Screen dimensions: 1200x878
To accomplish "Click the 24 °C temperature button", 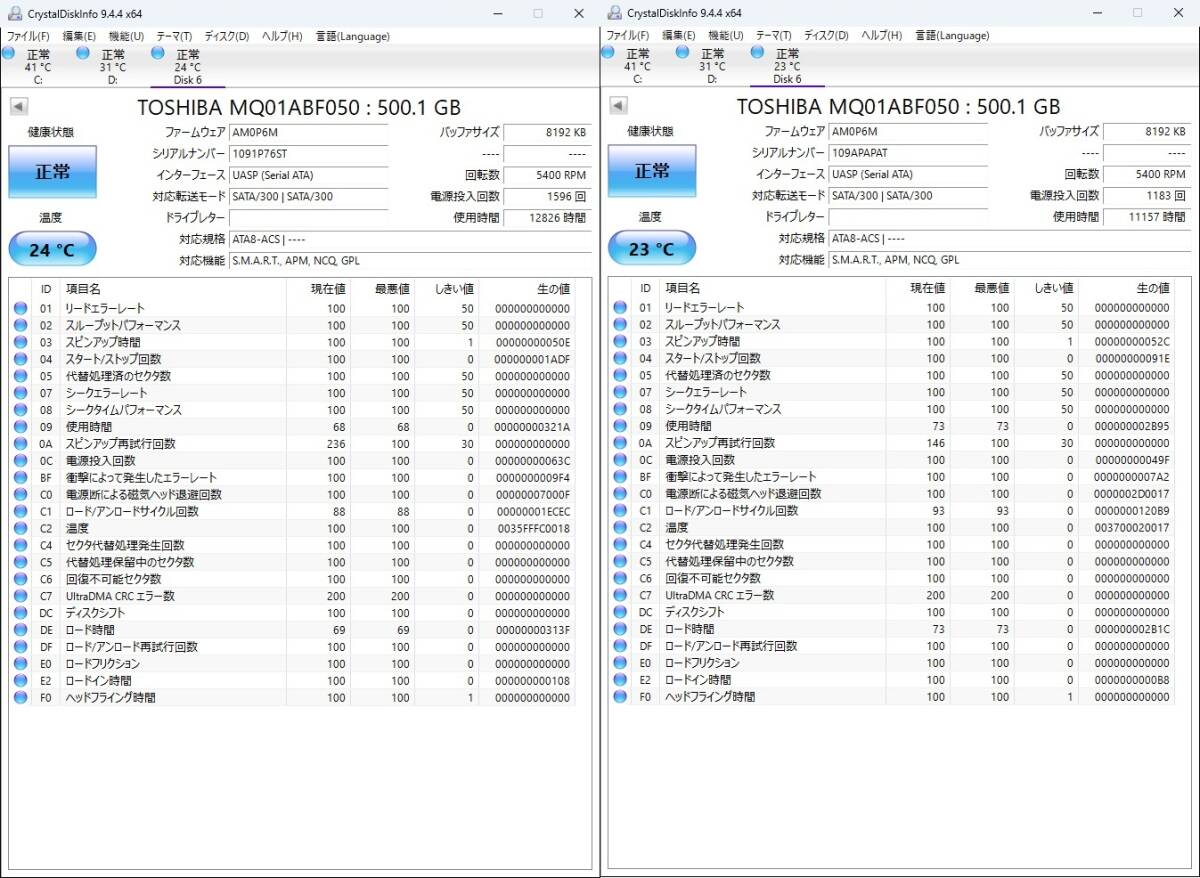I will [x=53, y=249].
